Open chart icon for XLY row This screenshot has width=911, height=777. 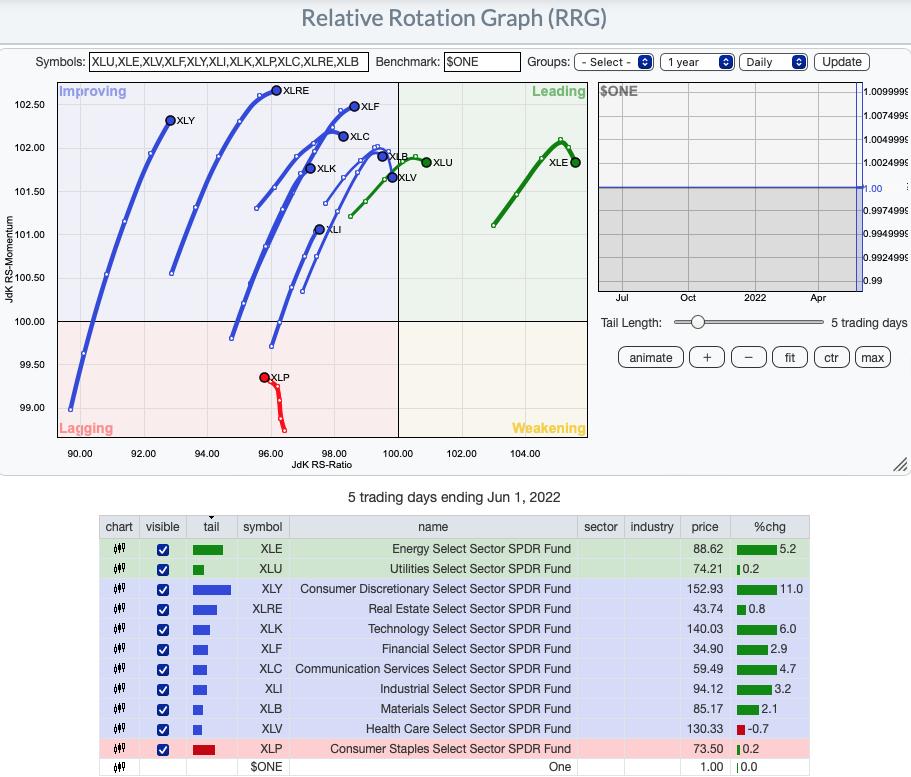tap(119, 588)
